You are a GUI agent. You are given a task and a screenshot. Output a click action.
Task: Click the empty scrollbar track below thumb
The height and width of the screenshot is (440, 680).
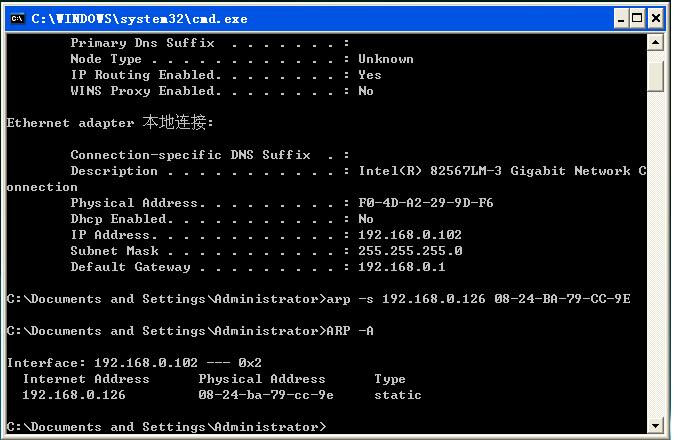tap(655, 254)
